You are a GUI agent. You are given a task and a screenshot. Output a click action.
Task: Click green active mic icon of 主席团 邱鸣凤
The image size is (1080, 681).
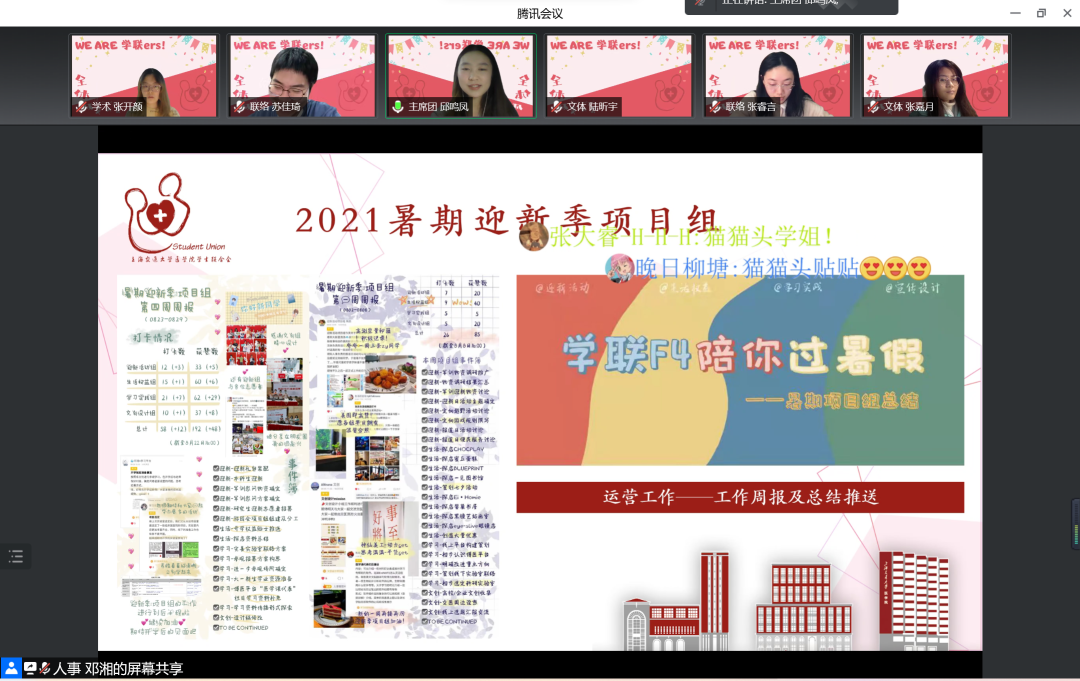pos(398,107)
